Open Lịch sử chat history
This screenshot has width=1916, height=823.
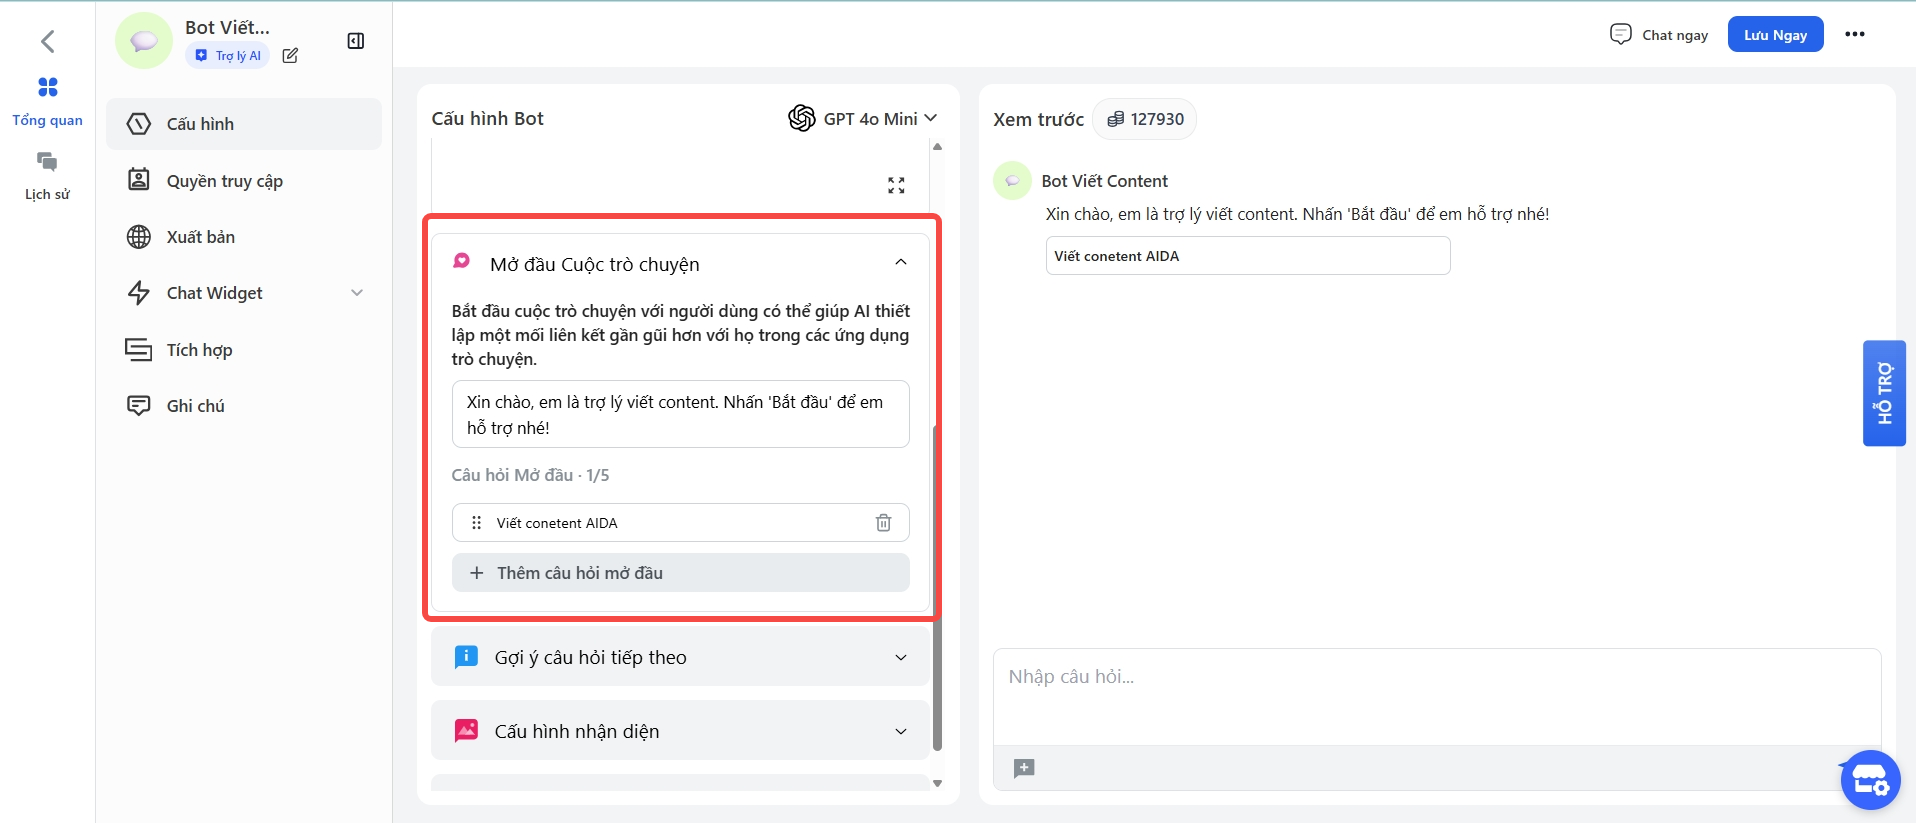47,163
